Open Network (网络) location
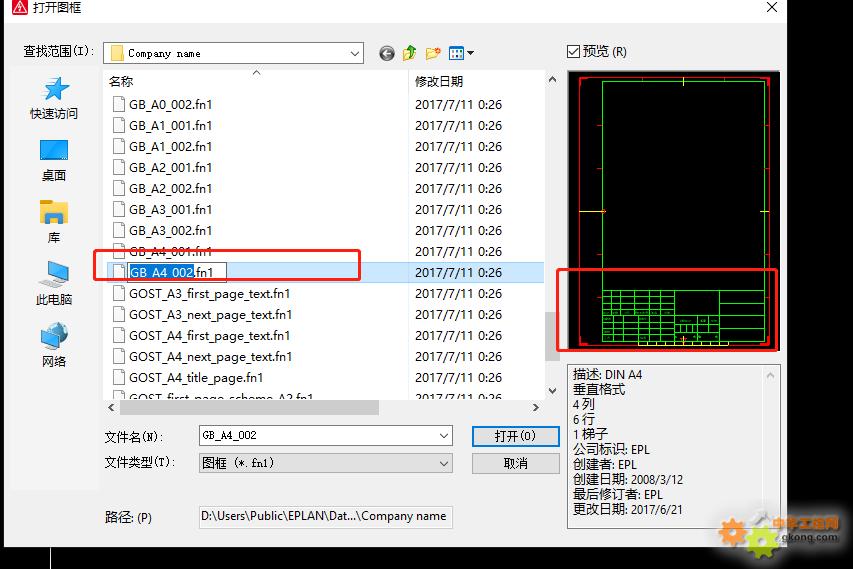Image resolution: width=853 pixels, height=569 pixels. 54,345
